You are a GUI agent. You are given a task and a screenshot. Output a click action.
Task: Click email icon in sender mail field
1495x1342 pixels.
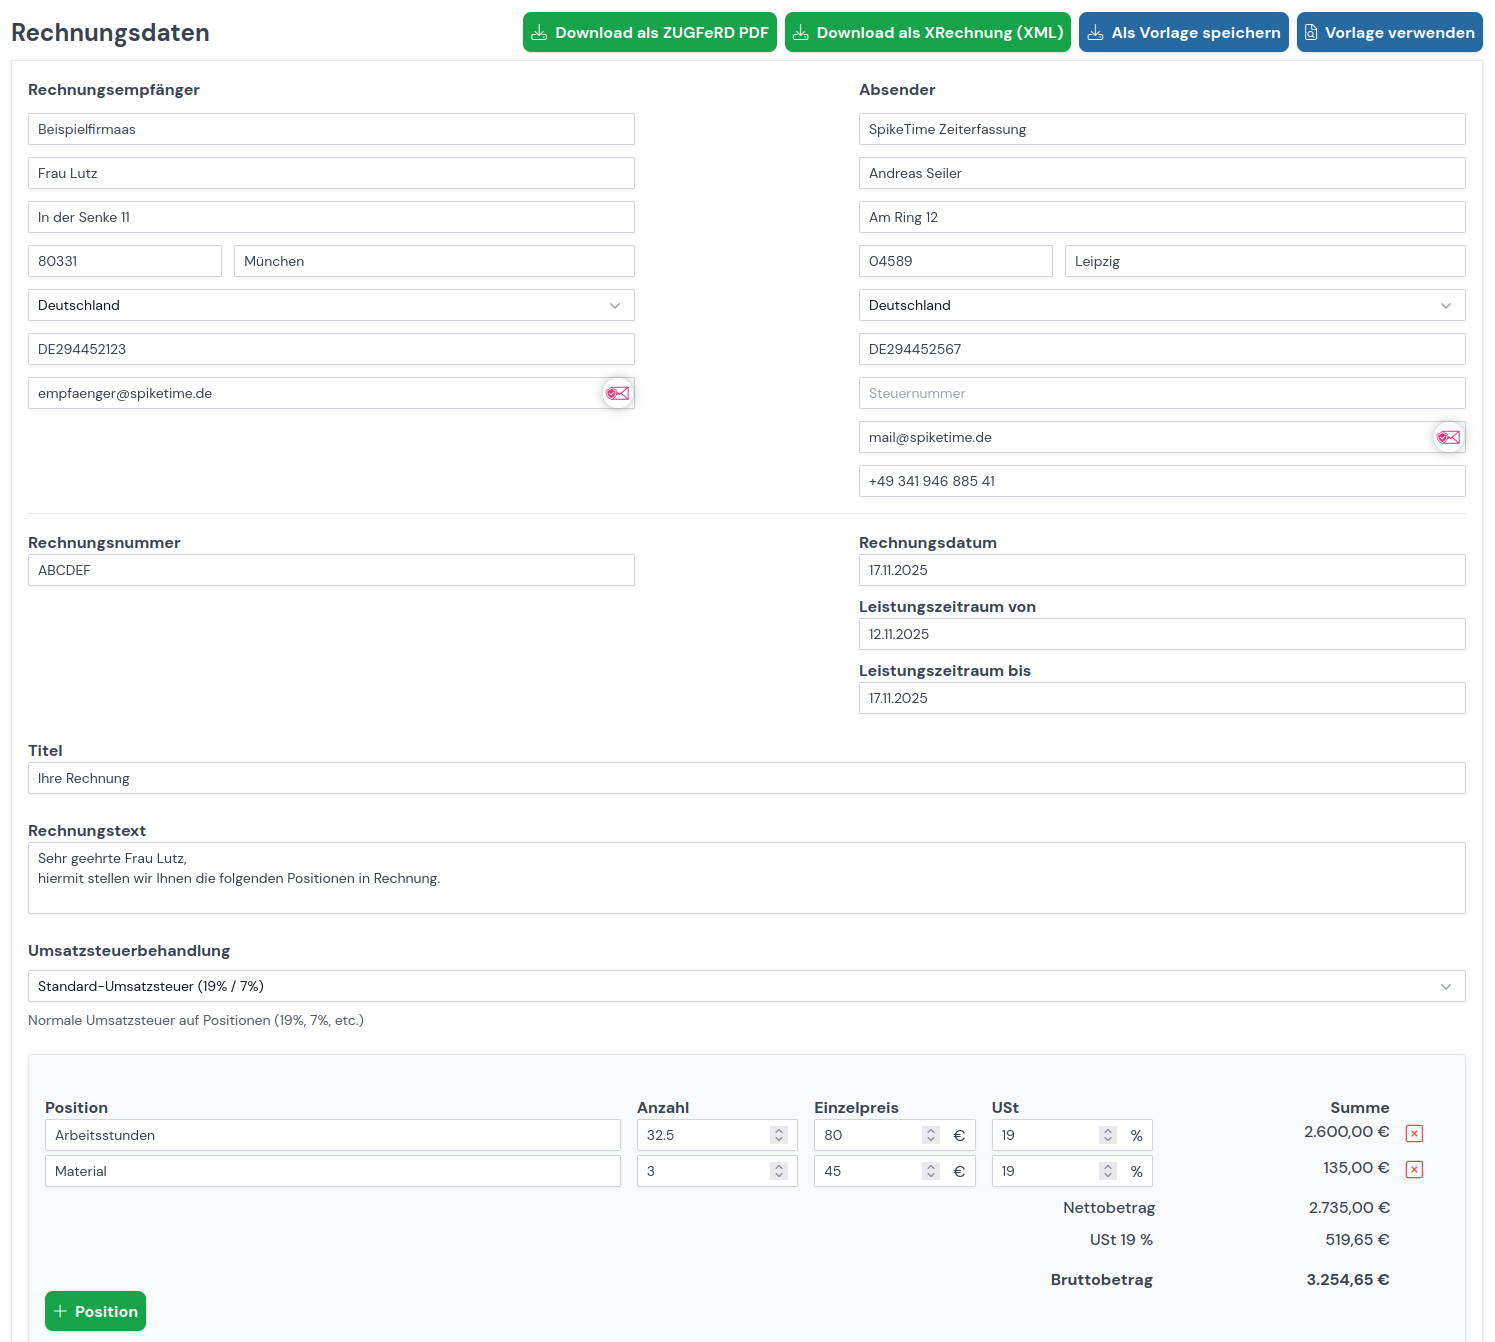click(1448, 437)
